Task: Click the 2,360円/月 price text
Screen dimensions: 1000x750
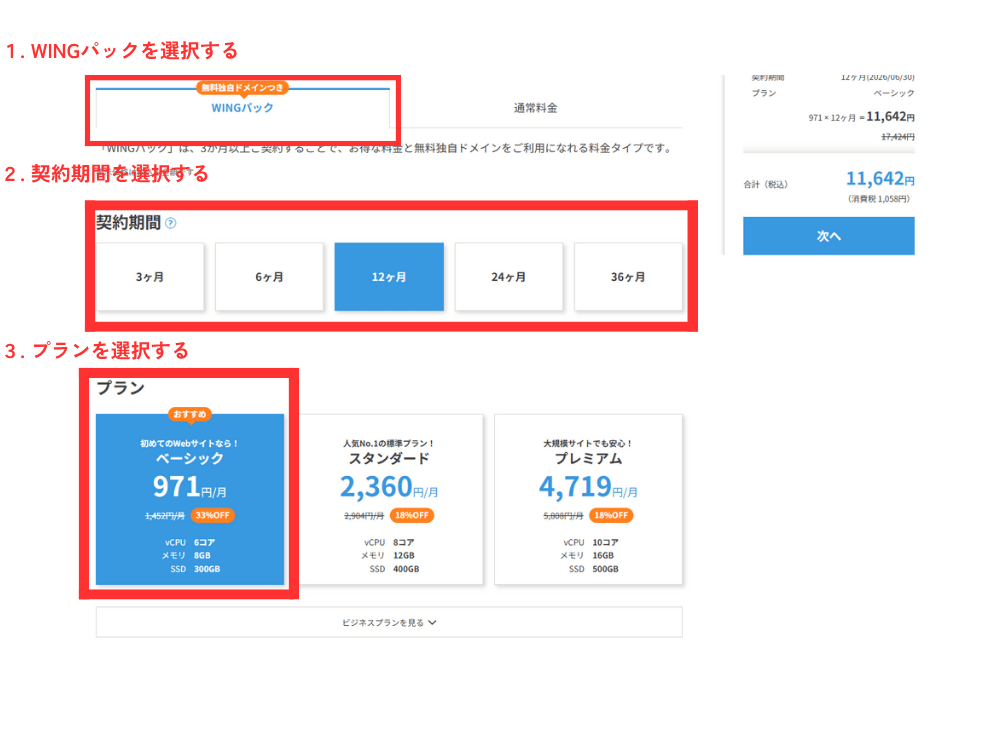Action: [x=389, y=487]
